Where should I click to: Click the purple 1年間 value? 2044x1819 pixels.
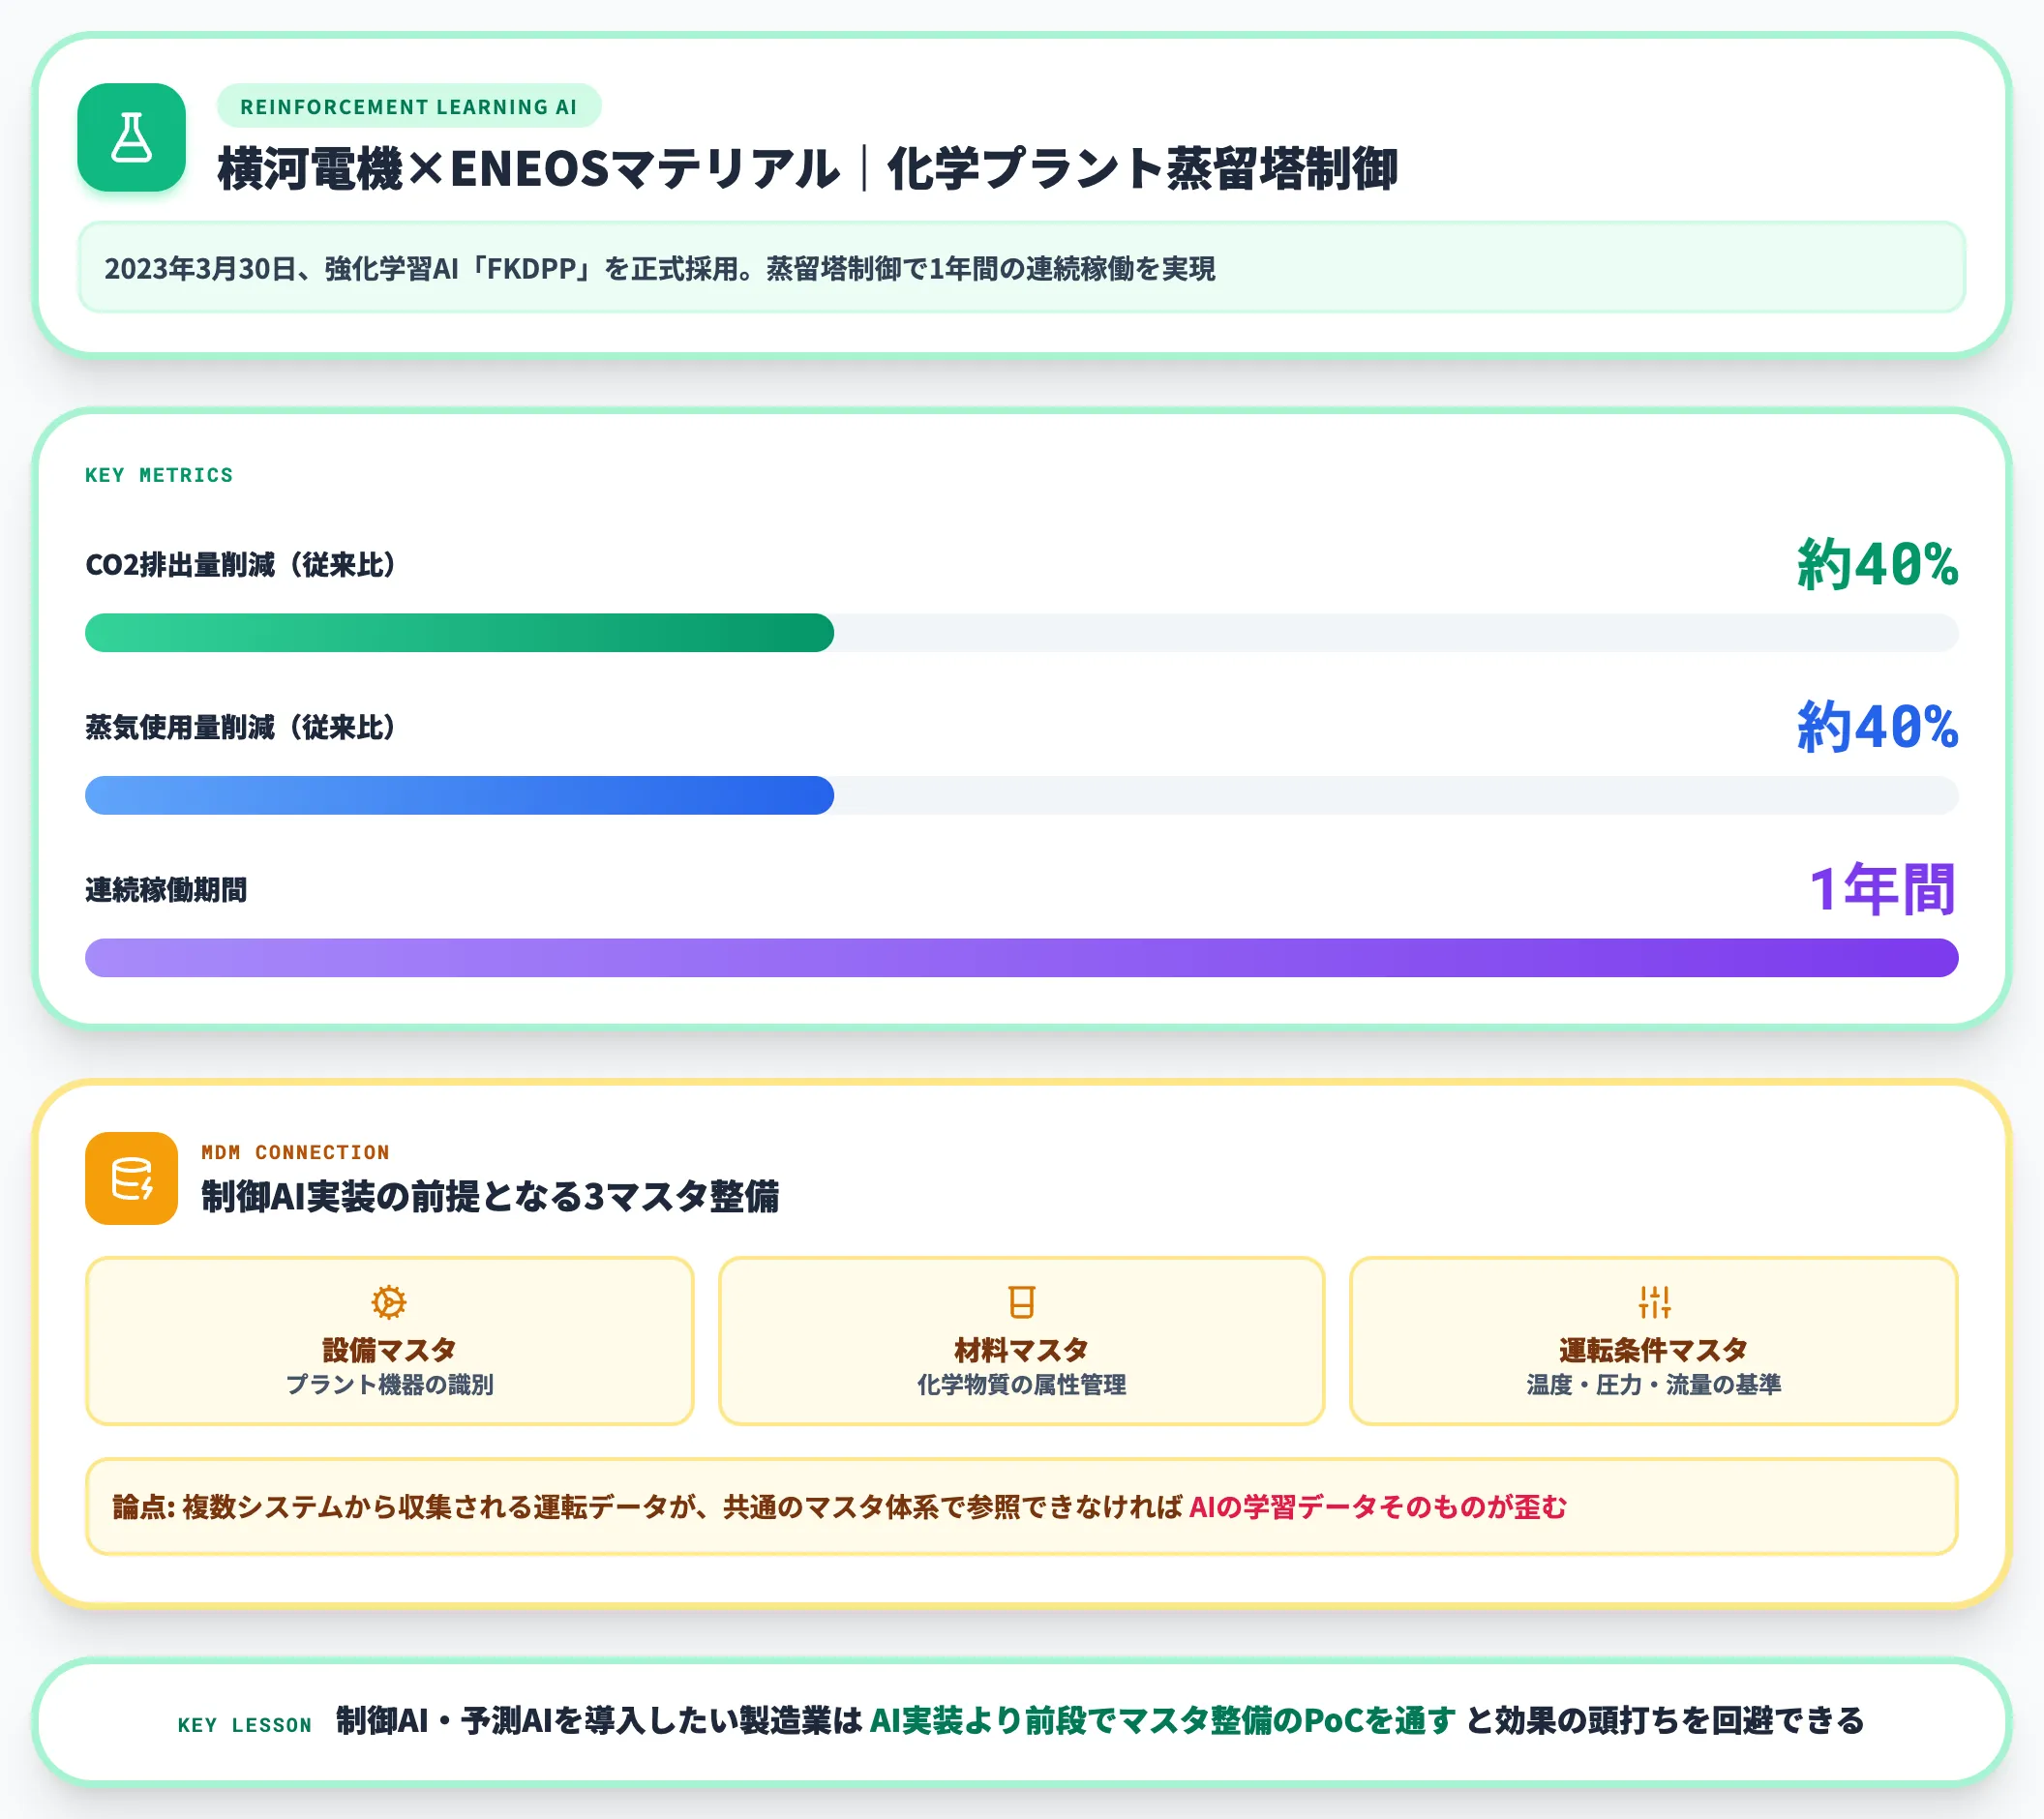(x=1883, y=889)
